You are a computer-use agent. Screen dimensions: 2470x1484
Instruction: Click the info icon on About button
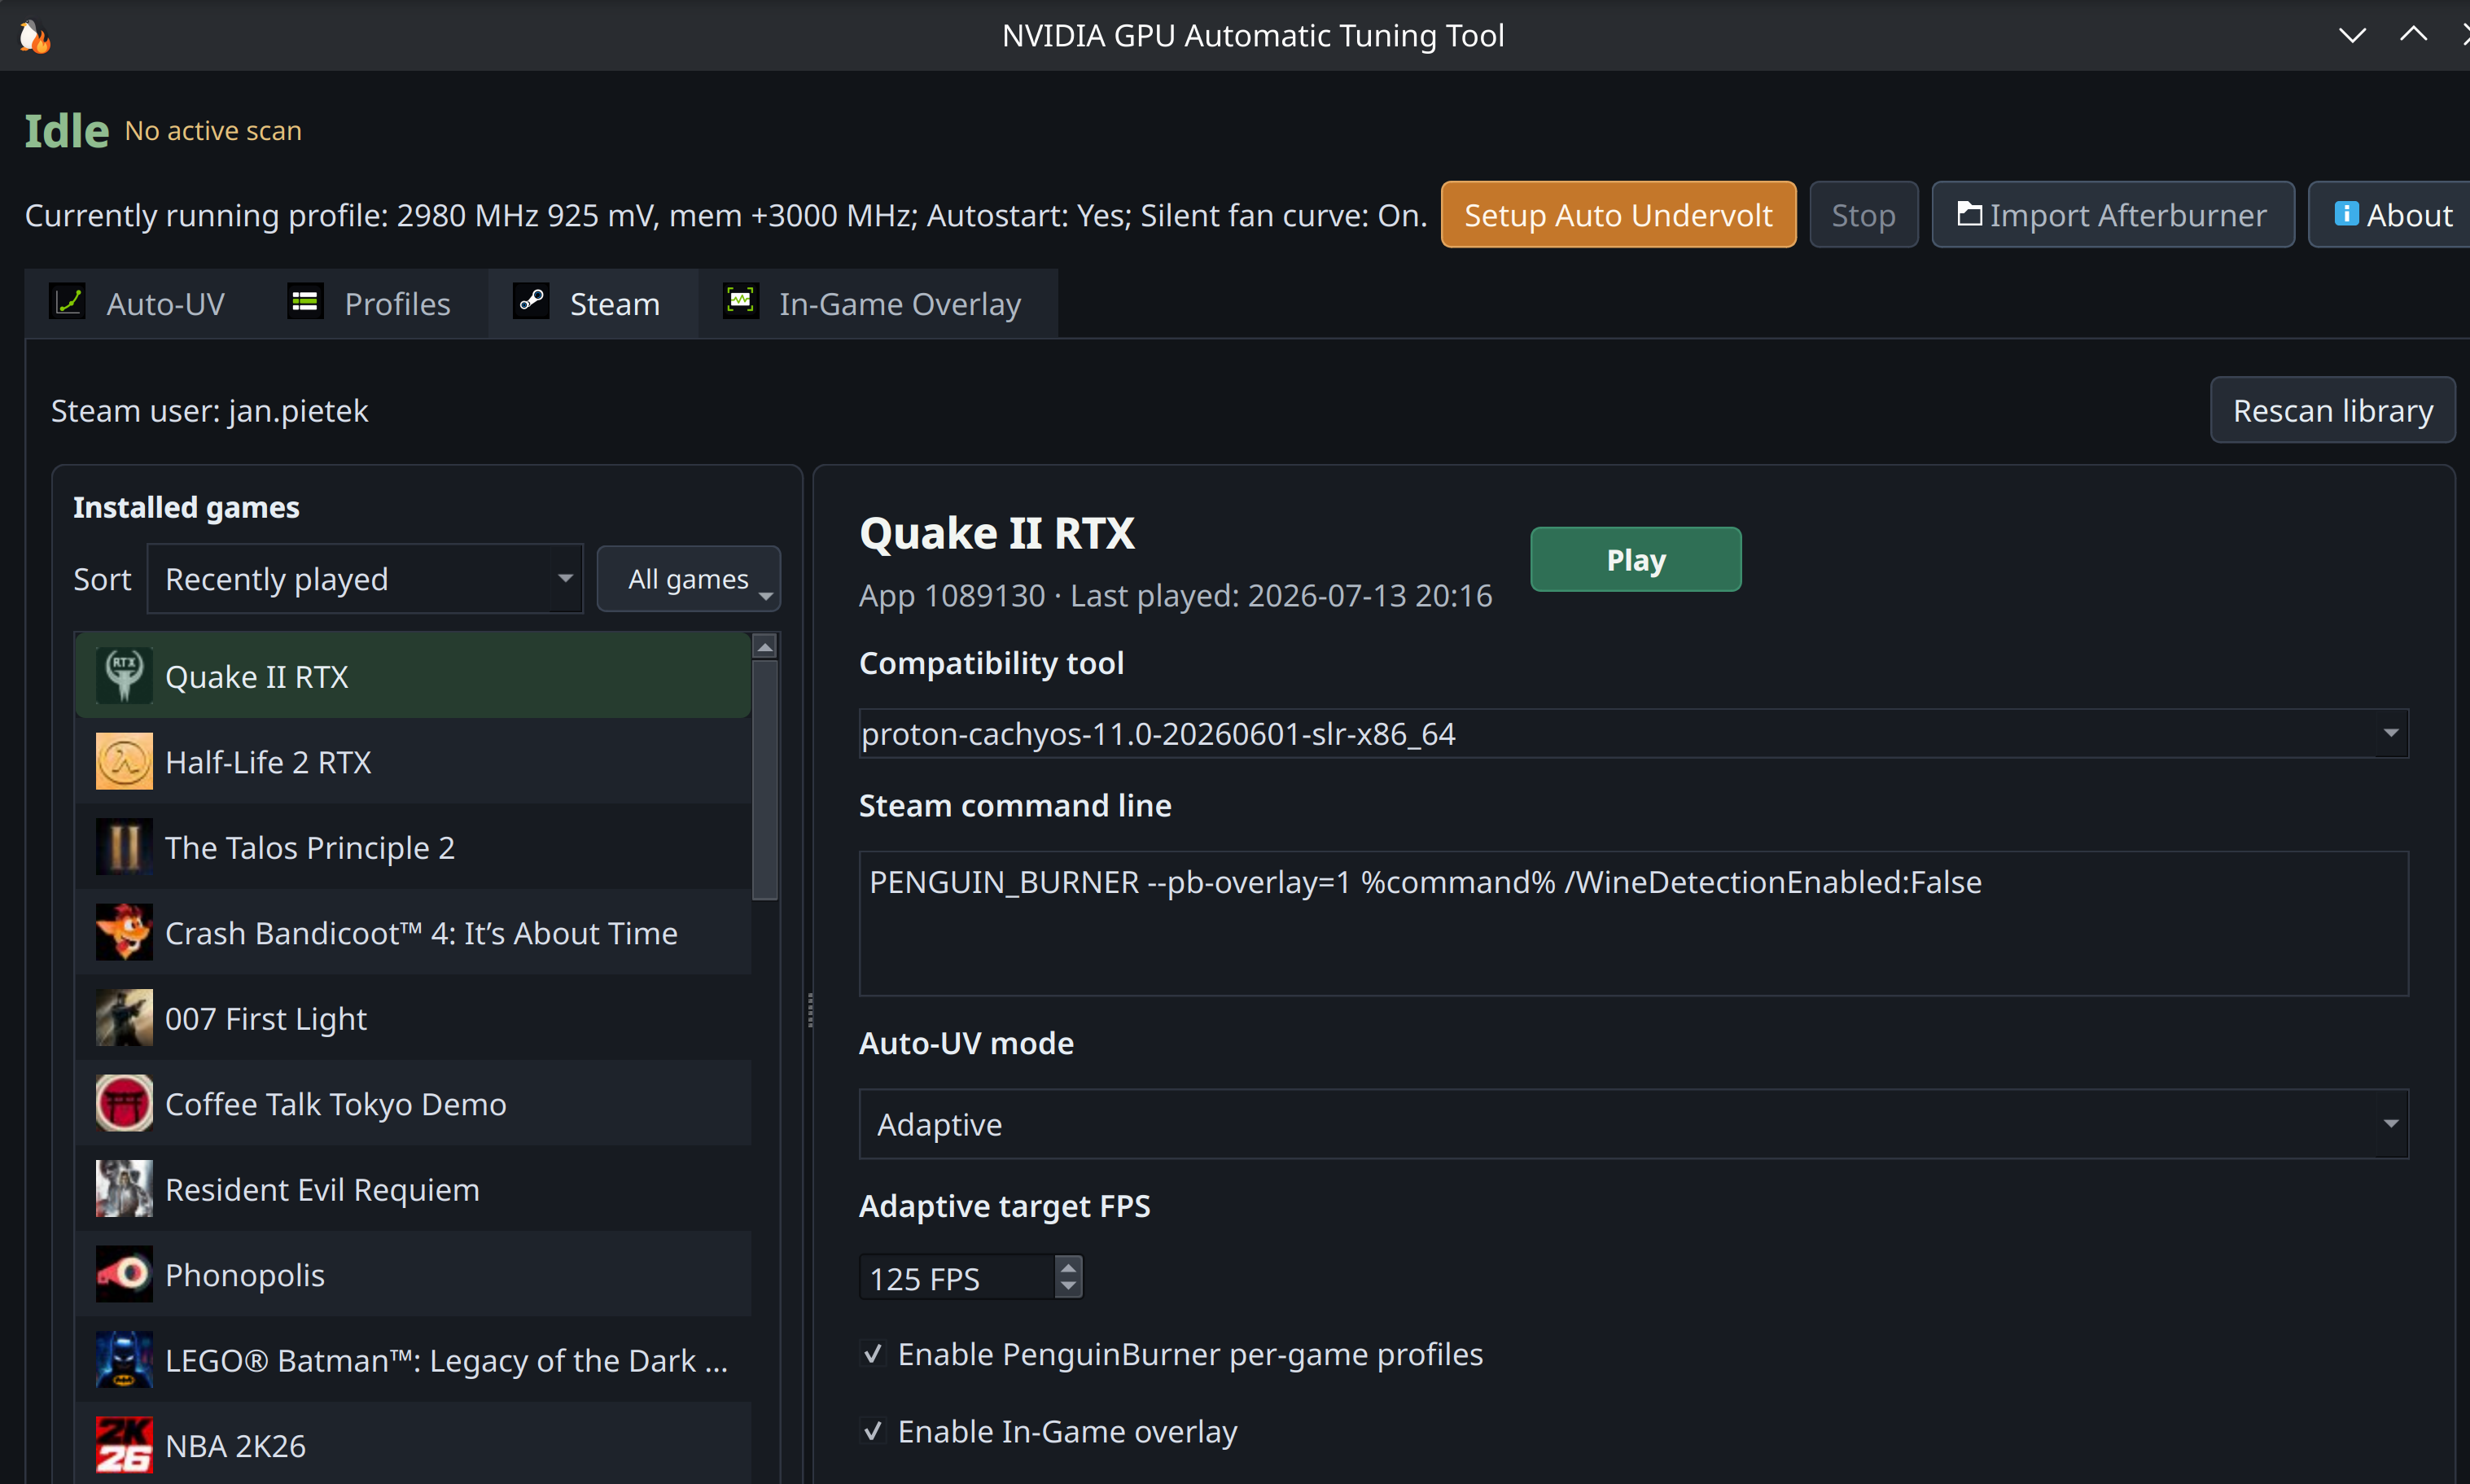tap(2346, 214)
